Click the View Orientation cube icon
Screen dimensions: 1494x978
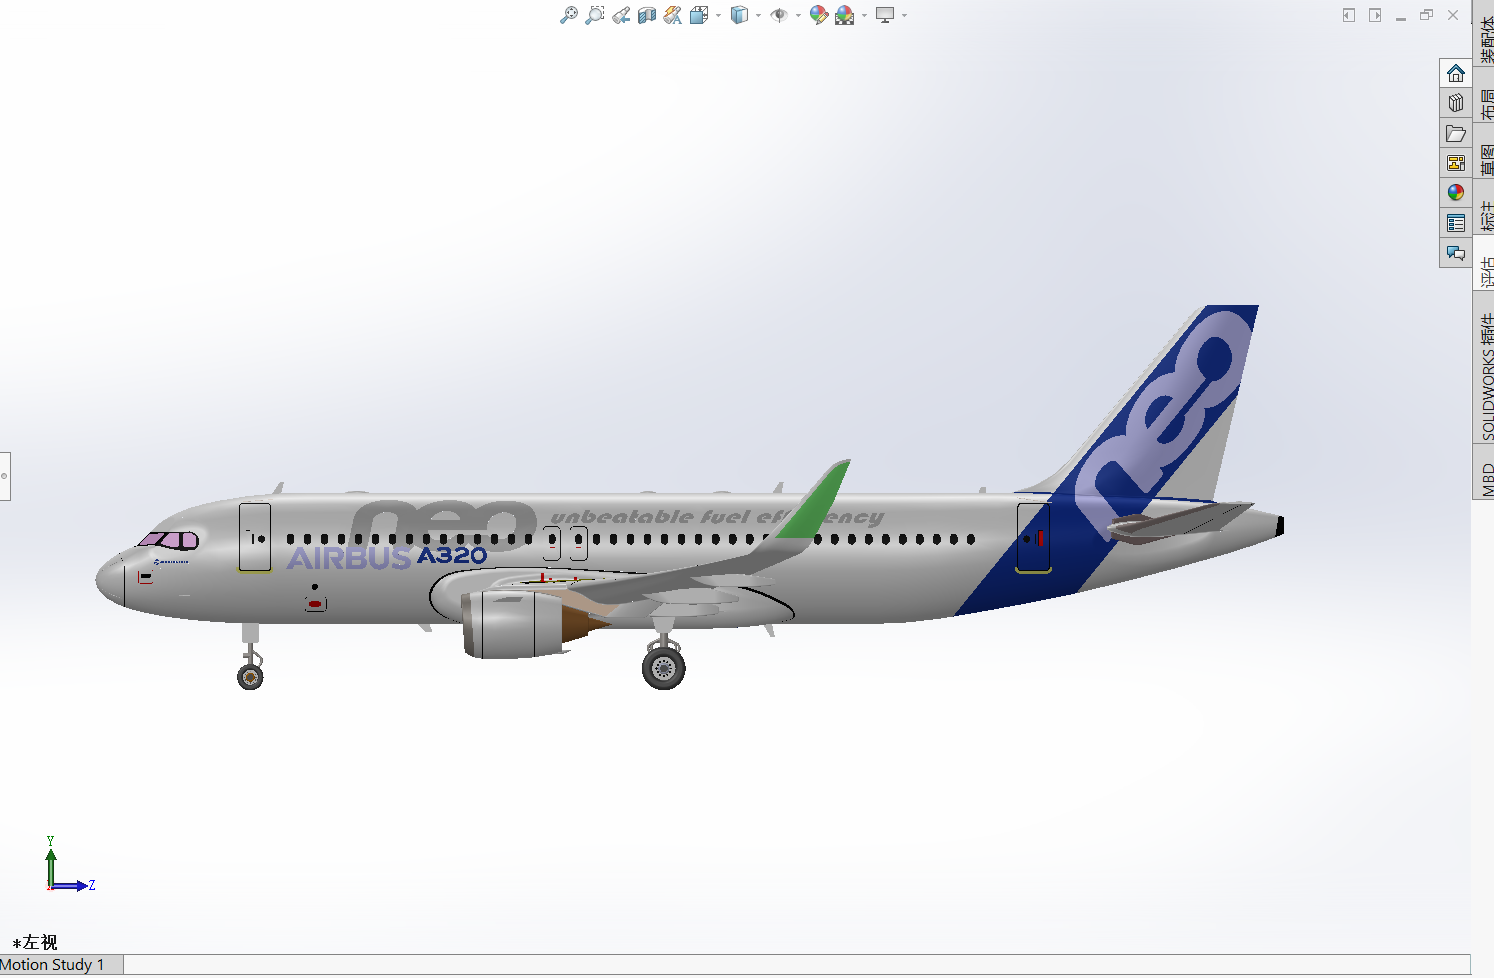tap(699, 15)
